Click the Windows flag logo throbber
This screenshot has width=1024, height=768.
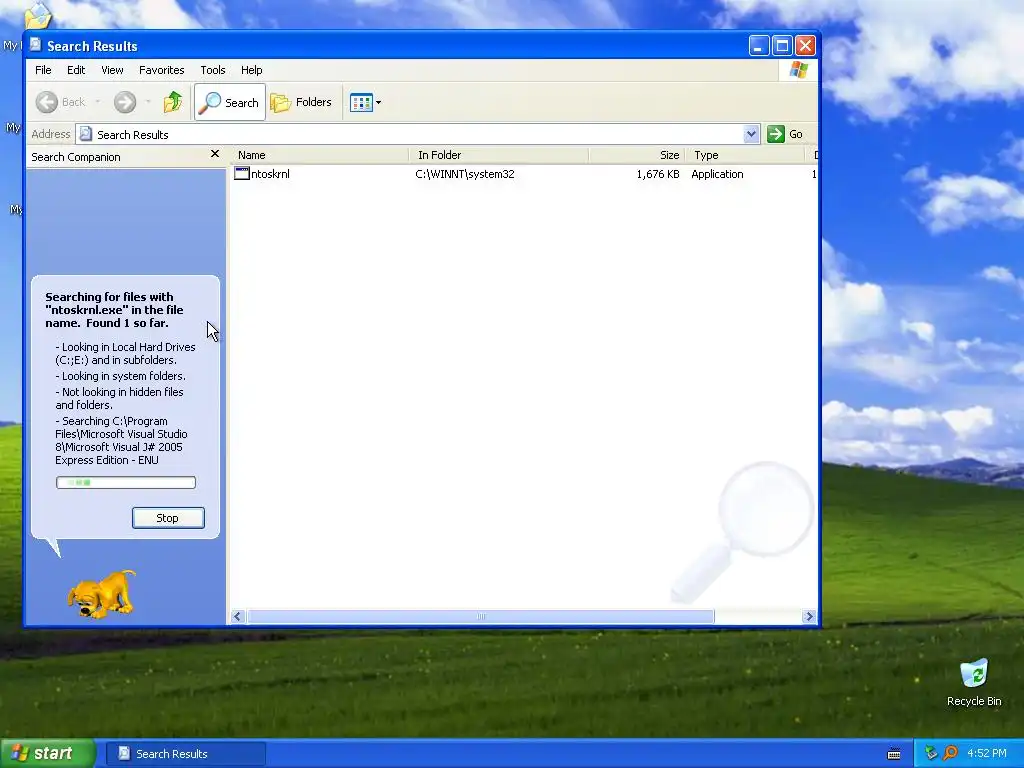[x=798, y=70]
